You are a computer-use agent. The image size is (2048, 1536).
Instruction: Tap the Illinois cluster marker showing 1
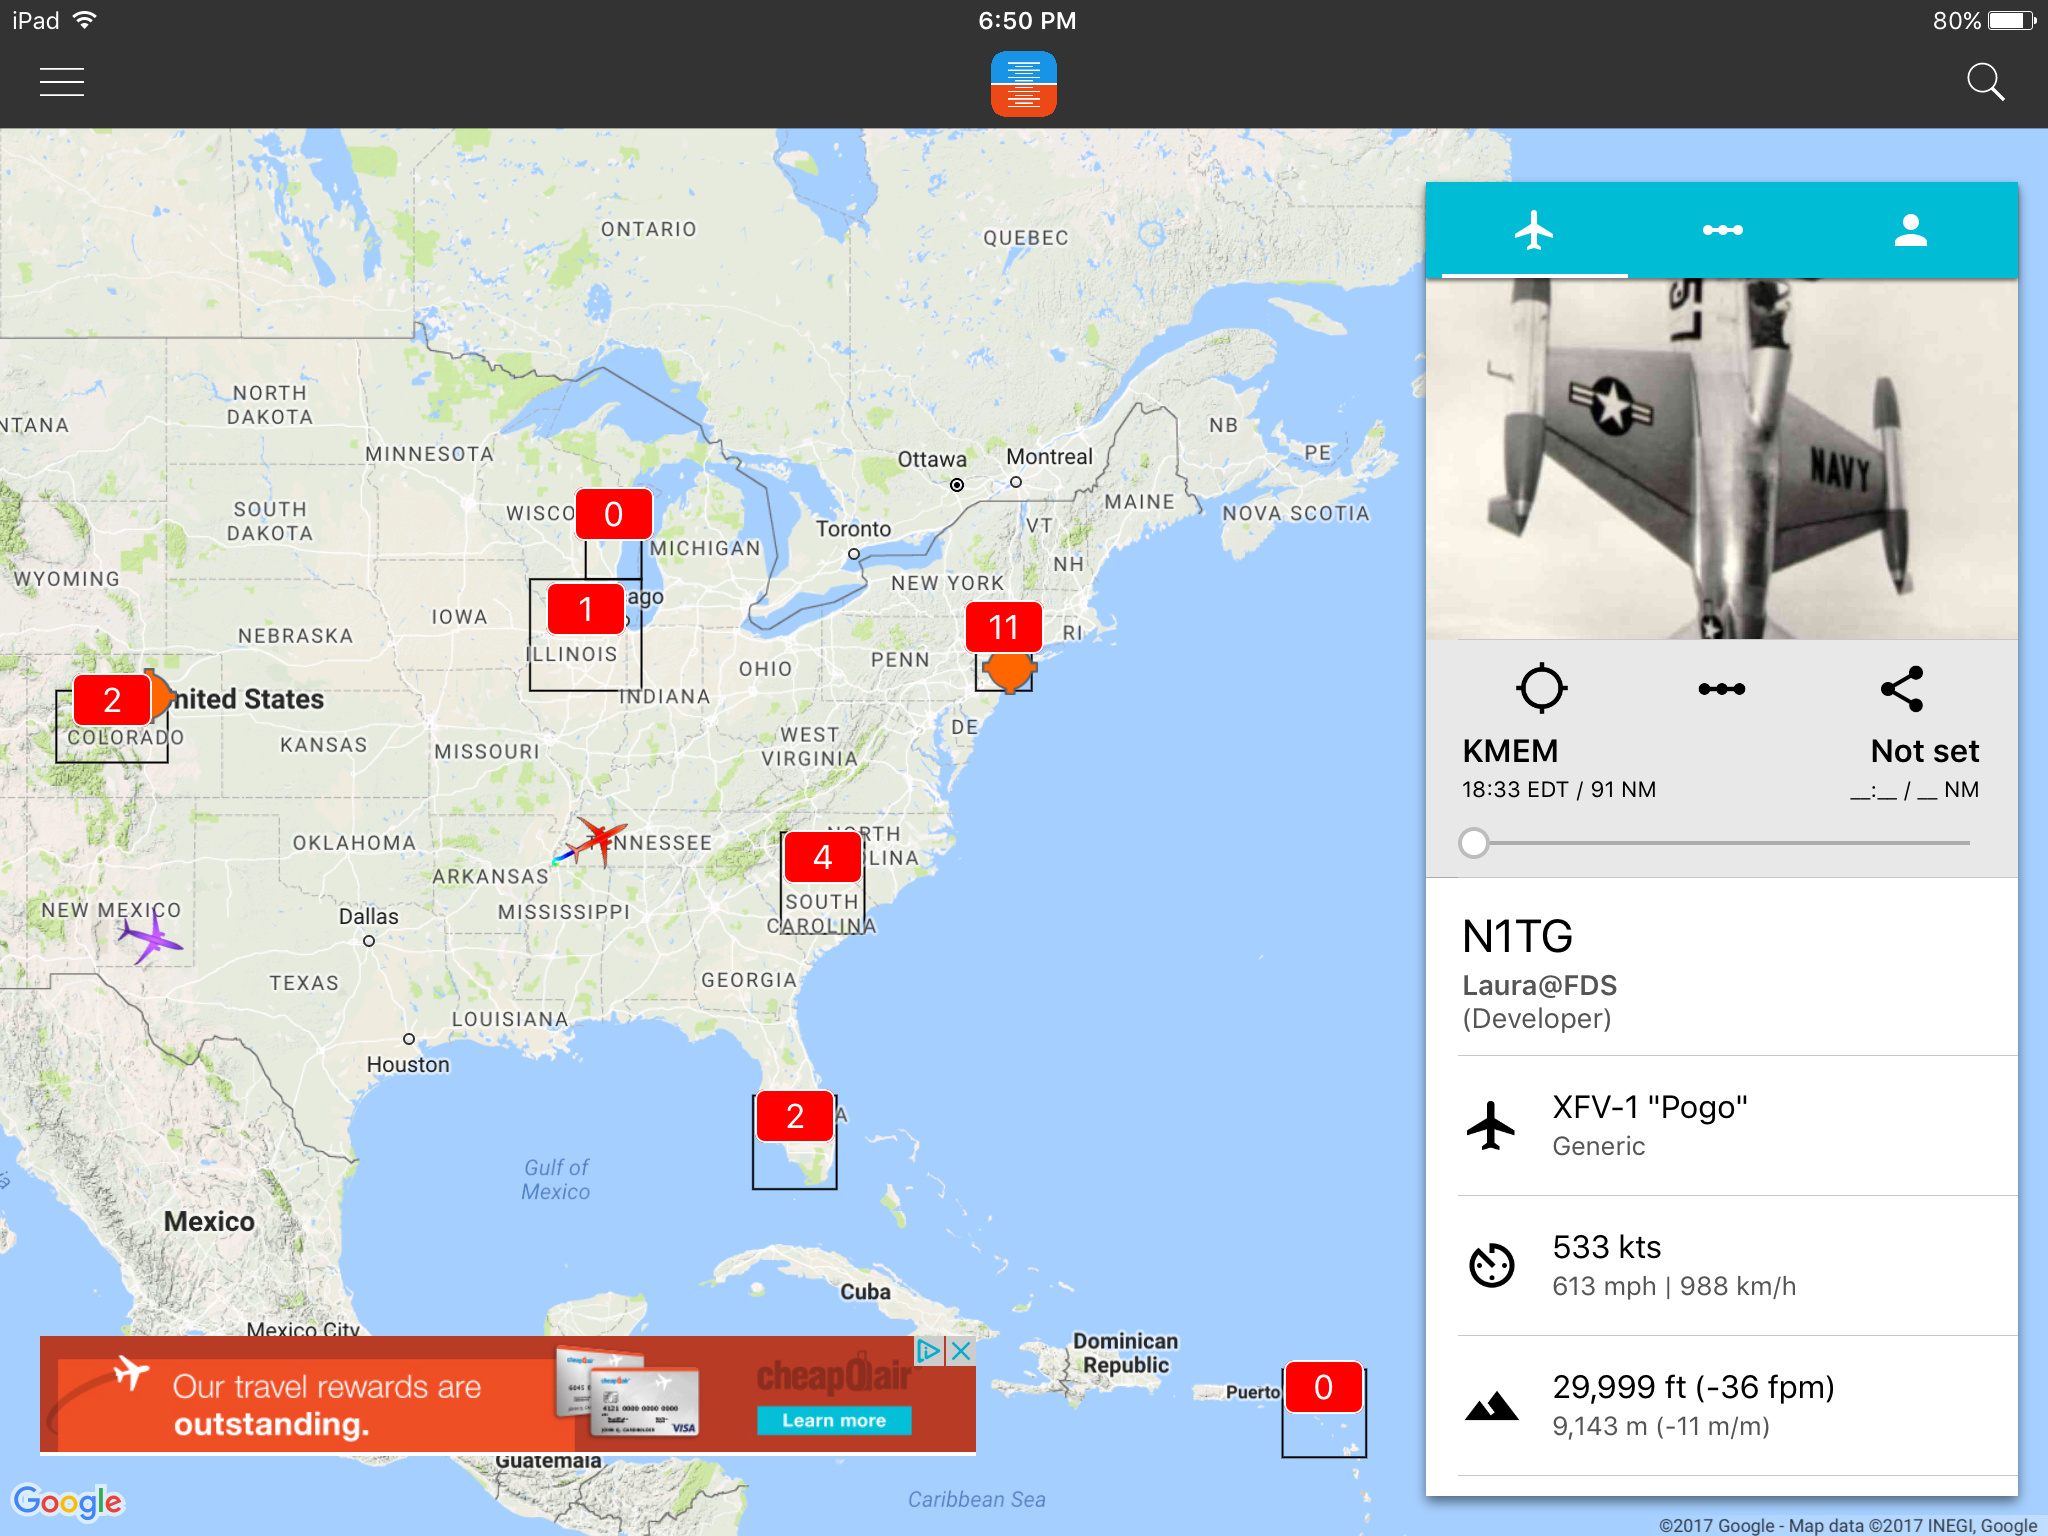pos(586,609)
